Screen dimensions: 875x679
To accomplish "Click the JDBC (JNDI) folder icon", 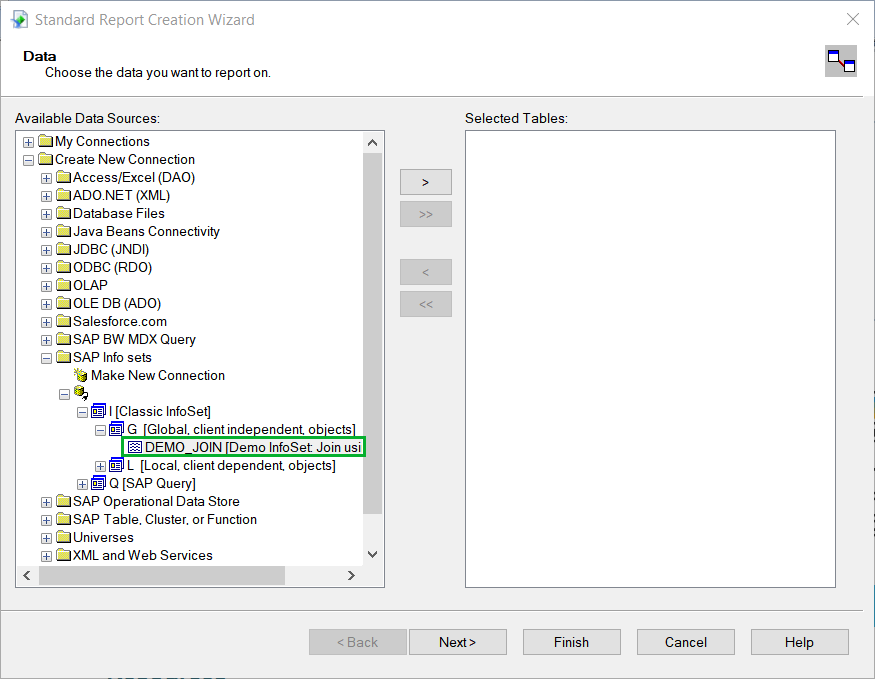I will pos(64,249).
